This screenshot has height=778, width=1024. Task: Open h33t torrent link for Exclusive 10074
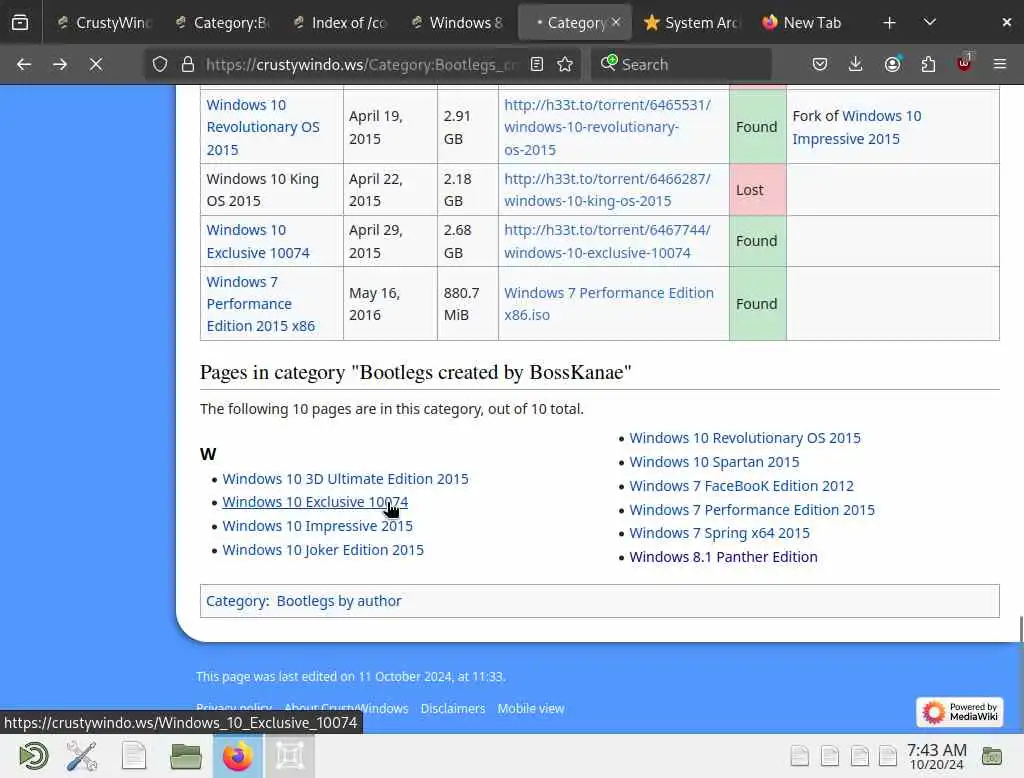coord(607,241)
